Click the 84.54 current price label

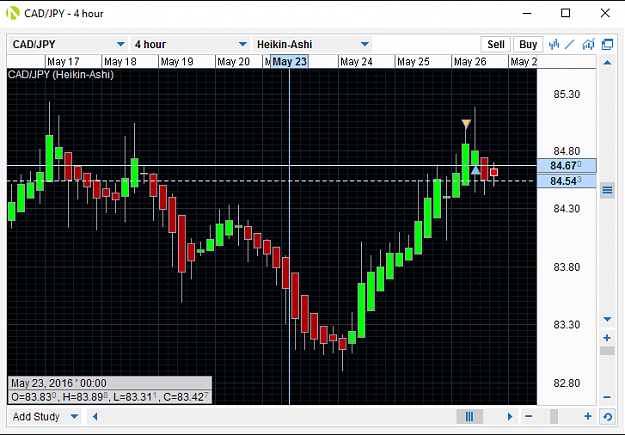[x=566, y=181]
